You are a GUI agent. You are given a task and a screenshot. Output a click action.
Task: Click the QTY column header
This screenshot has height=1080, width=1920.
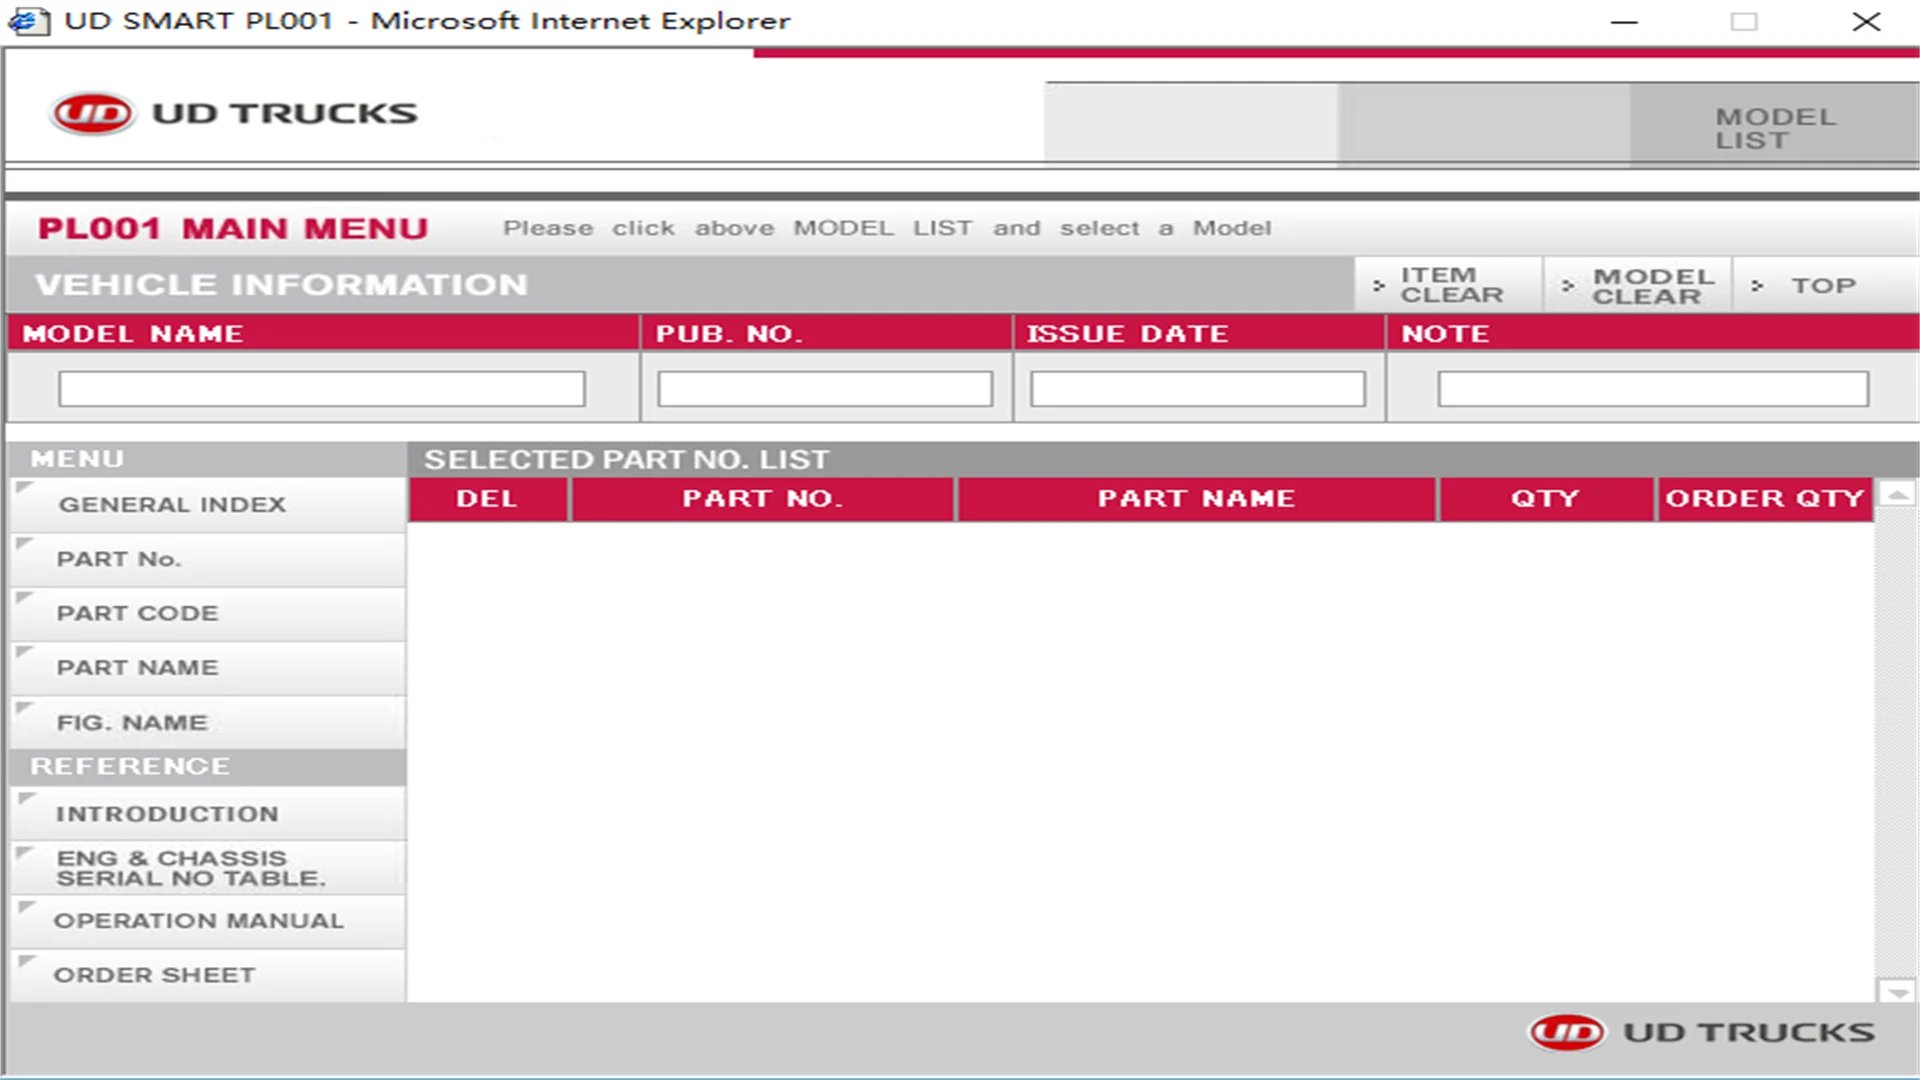[1546, 499]
